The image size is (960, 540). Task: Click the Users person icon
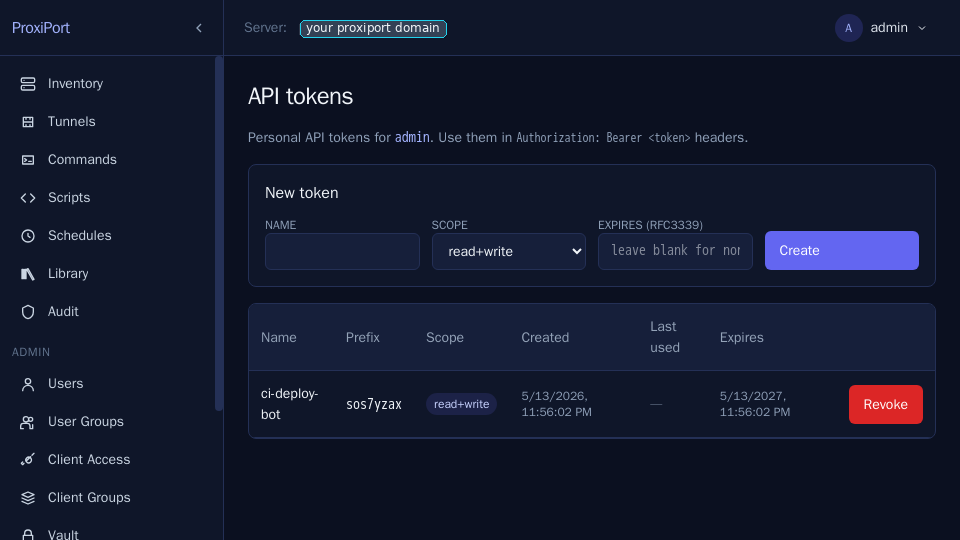(28, 384)
